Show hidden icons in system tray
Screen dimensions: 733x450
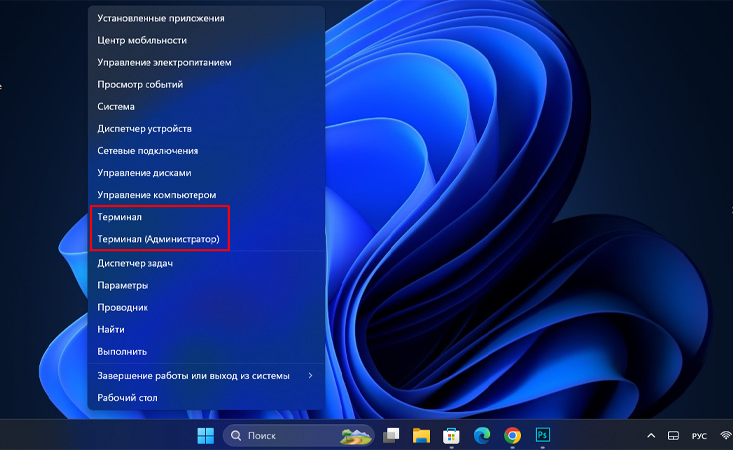(651, 436)
